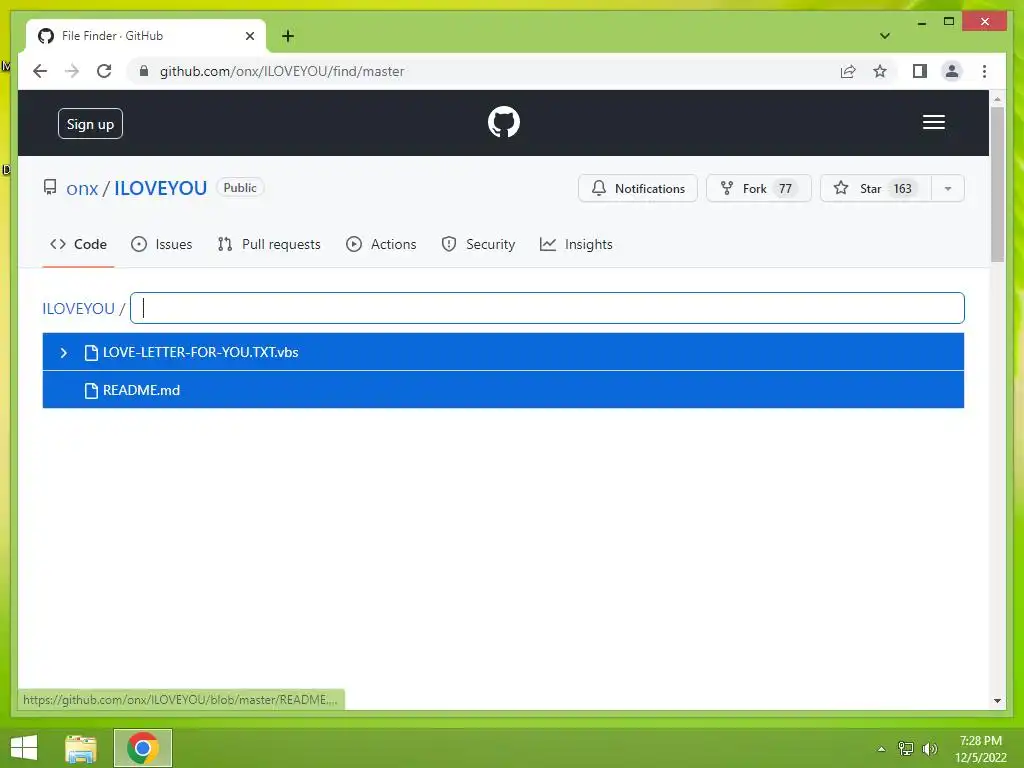
Task: Open the Insights tab
Action: tap(576, 244)
